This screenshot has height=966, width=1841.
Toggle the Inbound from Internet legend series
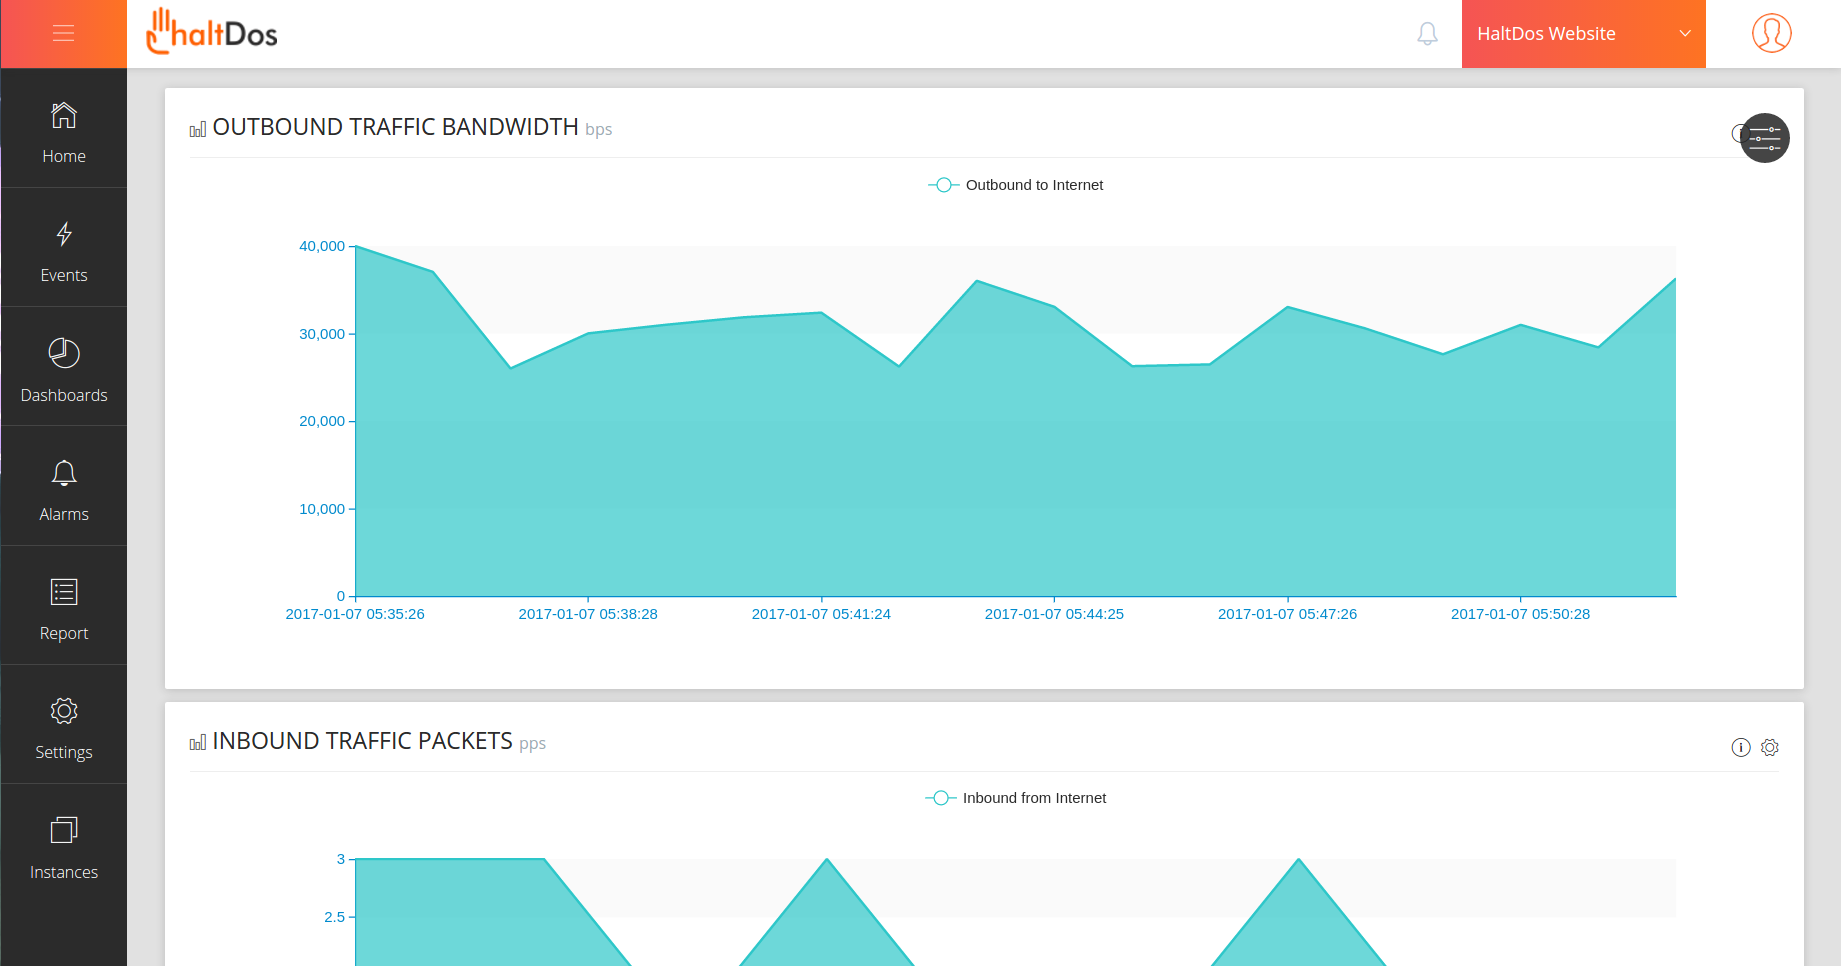click(1016, 798)
